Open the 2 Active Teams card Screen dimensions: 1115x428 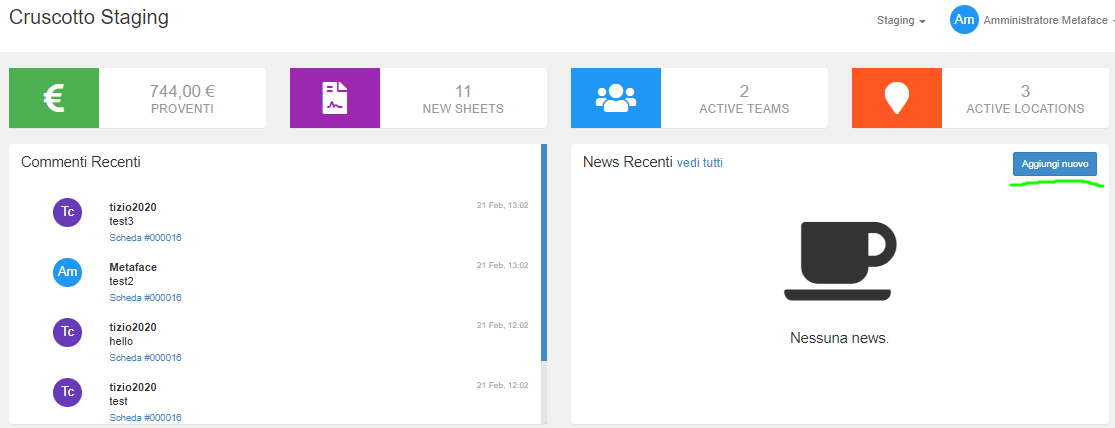[744, 98]
